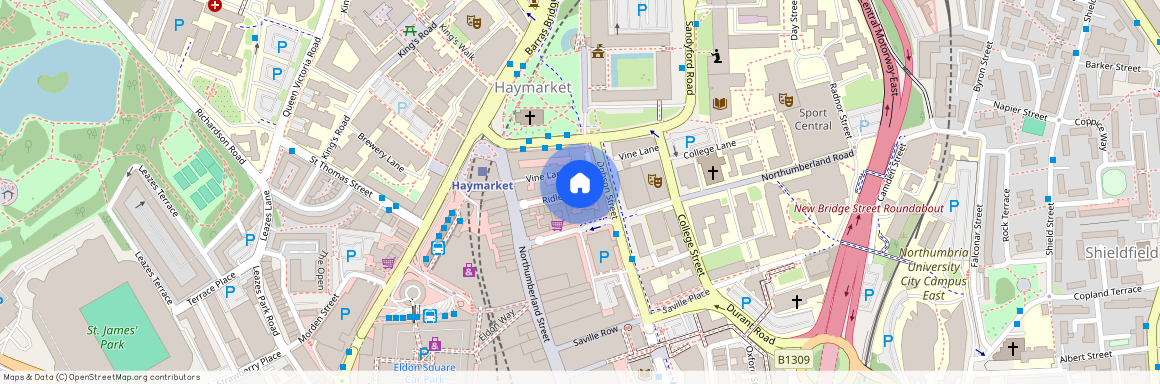
Task: Click the church cross icon below Haymarket label
Action: click(x=530, y=118)
